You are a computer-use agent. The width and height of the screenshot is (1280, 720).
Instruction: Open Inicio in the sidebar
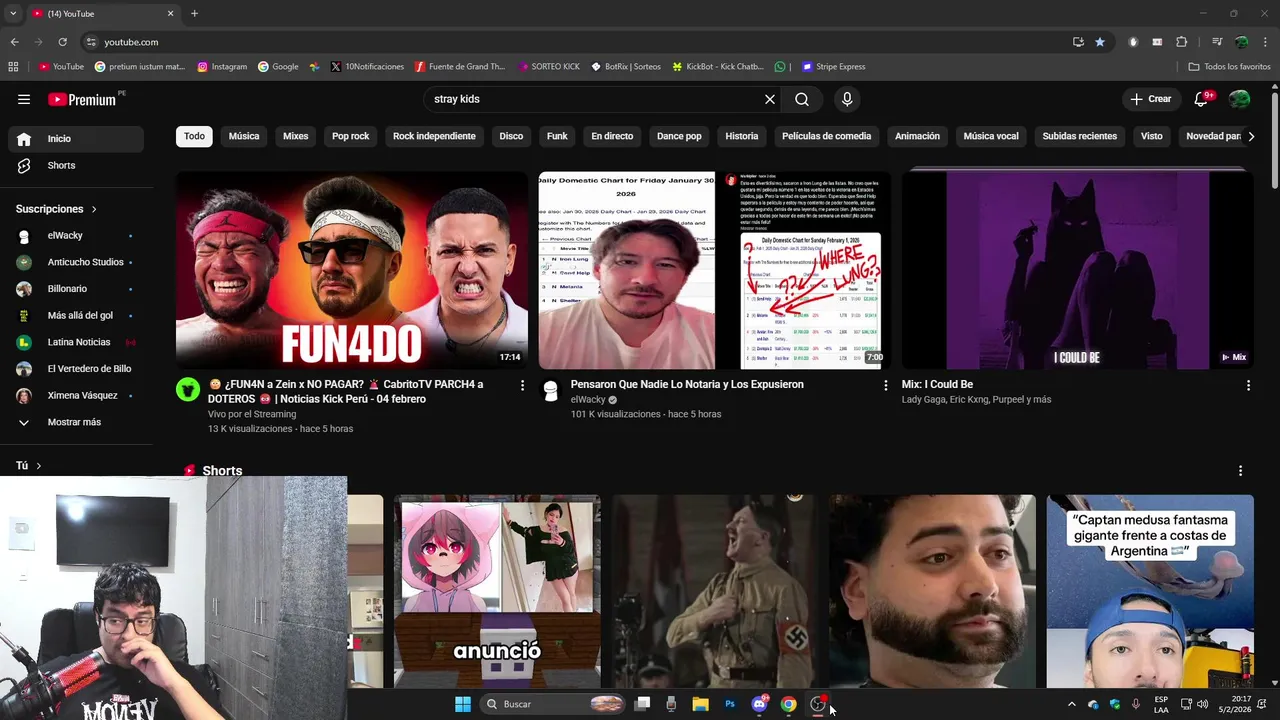point(76,139)
